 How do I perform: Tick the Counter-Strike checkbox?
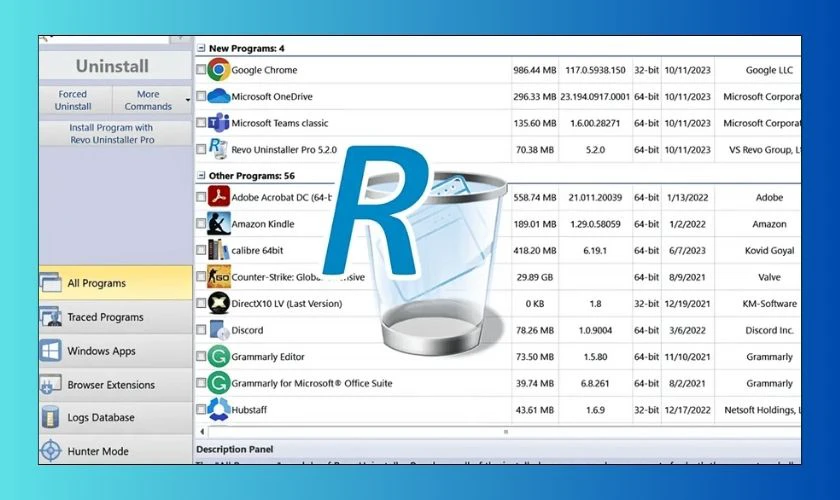(201, 277)
